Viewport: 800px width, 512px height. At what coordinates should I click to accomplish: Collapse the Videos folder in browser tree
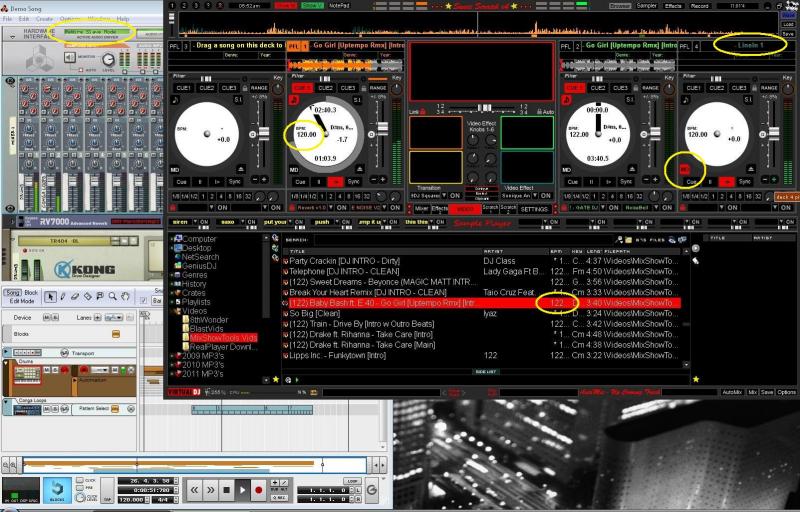click(172, 310)
